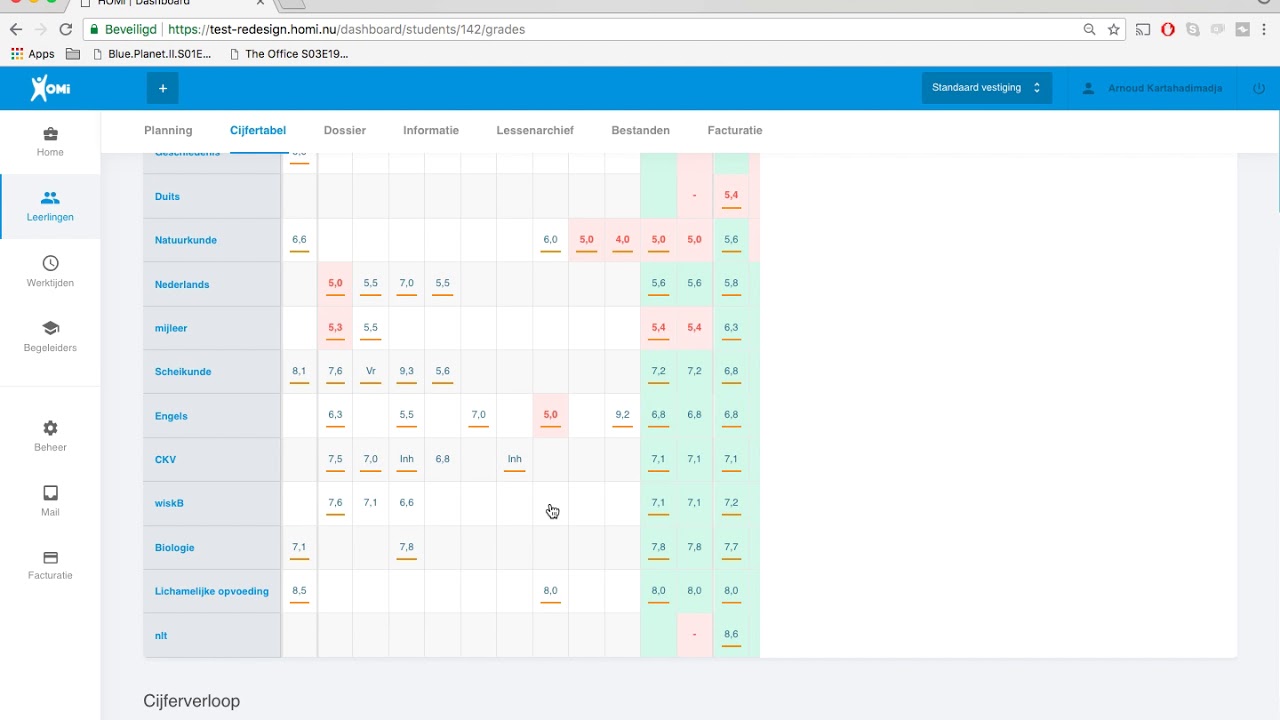Switch to Informatie tab
Viewport: 1280px width, 720px height.
pyautogui.click(x=431, y=130)
